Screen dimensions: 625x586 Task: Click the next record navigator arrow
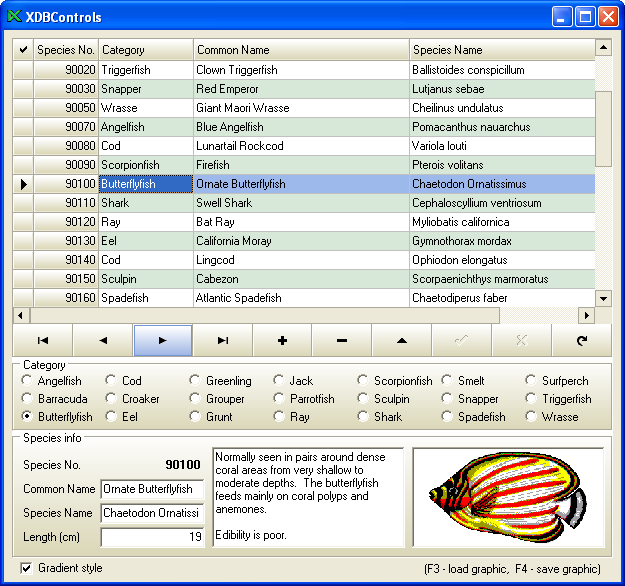(x=162, y=341)
